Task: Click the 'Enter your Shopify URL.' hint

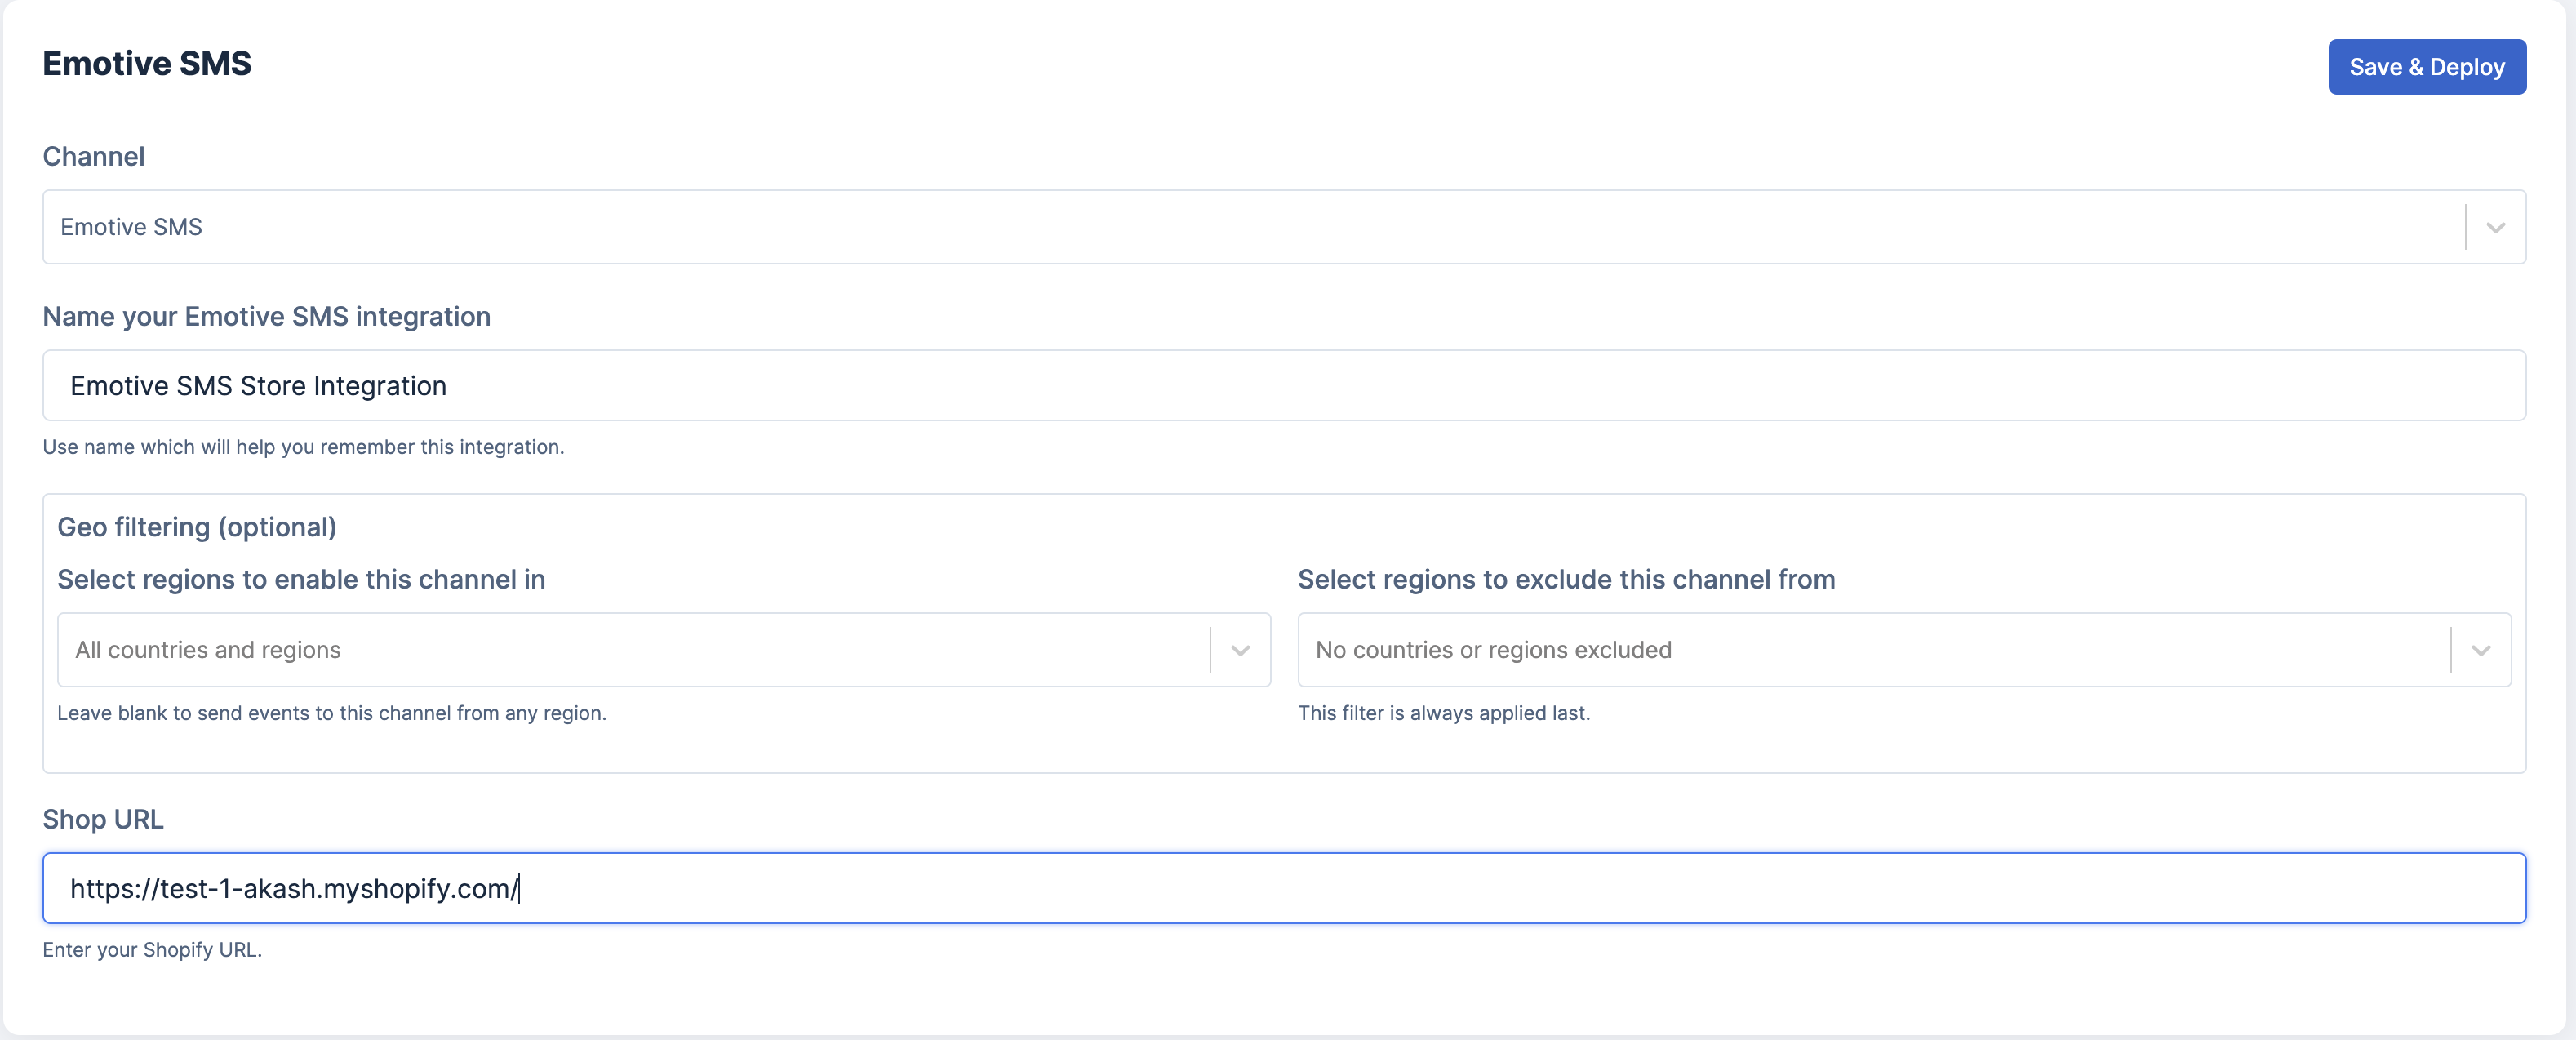Action: point(152,950)
